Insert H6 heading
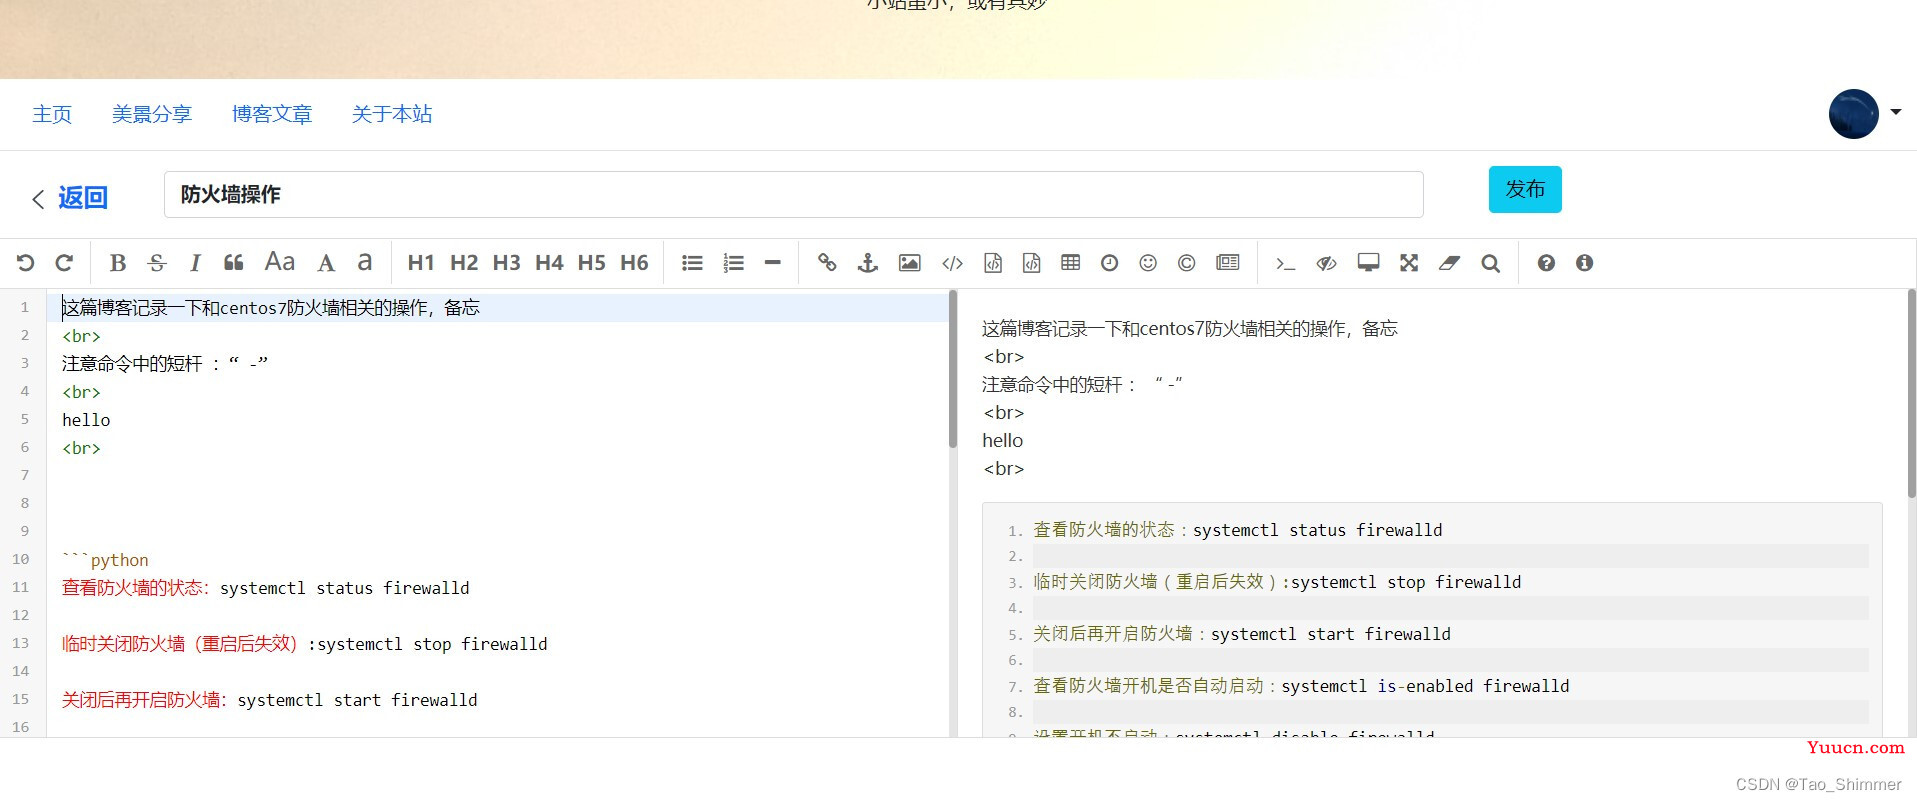 635,263
